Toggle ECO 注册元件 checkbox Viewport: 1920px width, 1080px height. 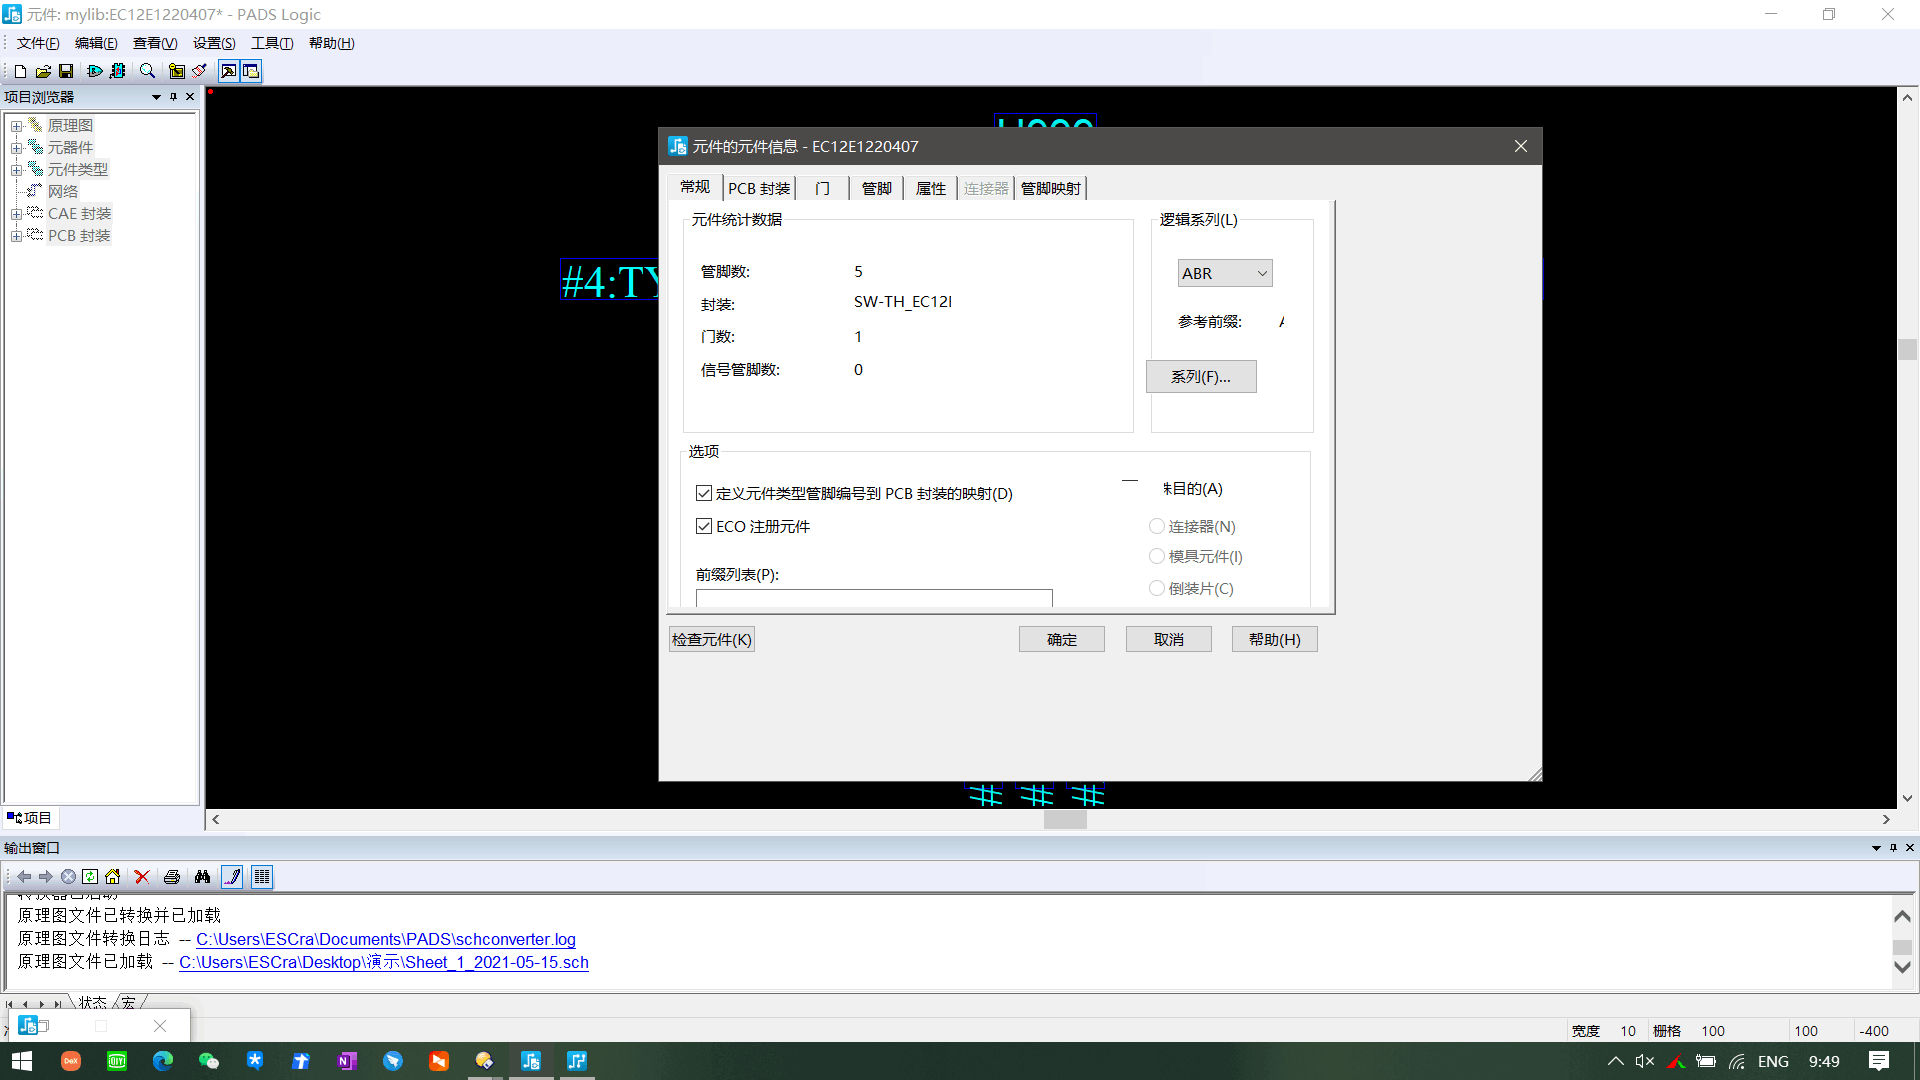[704, 527]
